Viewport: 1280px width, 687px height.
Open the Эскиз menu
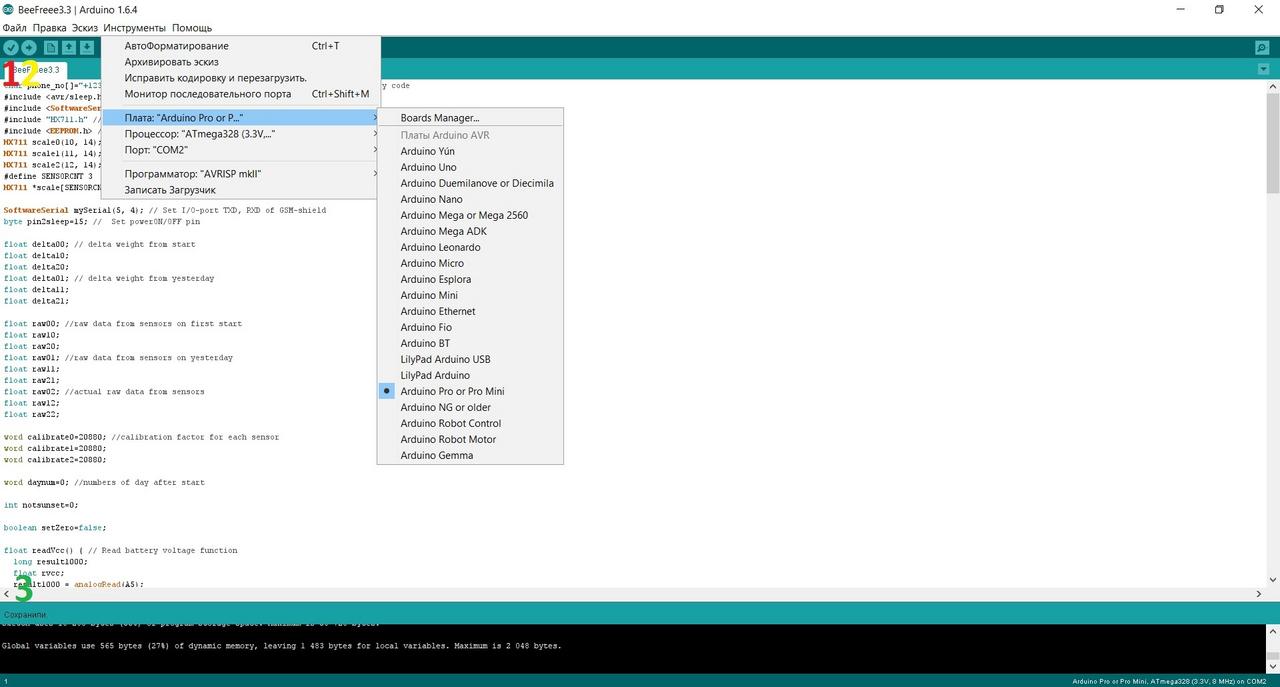pyautogui.click(x=85, y=28)
